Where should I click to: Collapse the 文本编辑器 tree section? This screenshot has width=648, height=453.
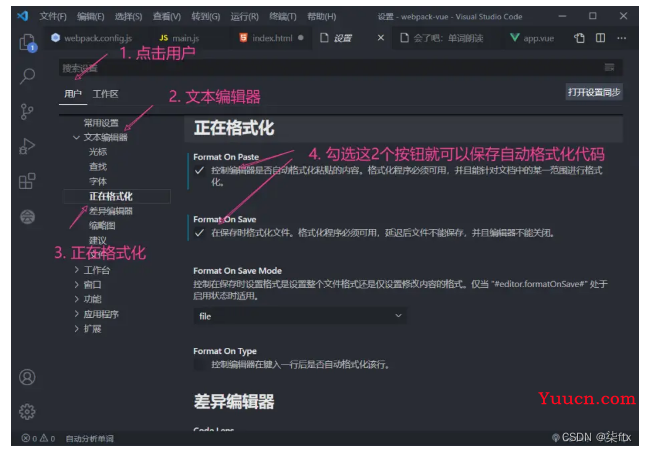[76, 137]
